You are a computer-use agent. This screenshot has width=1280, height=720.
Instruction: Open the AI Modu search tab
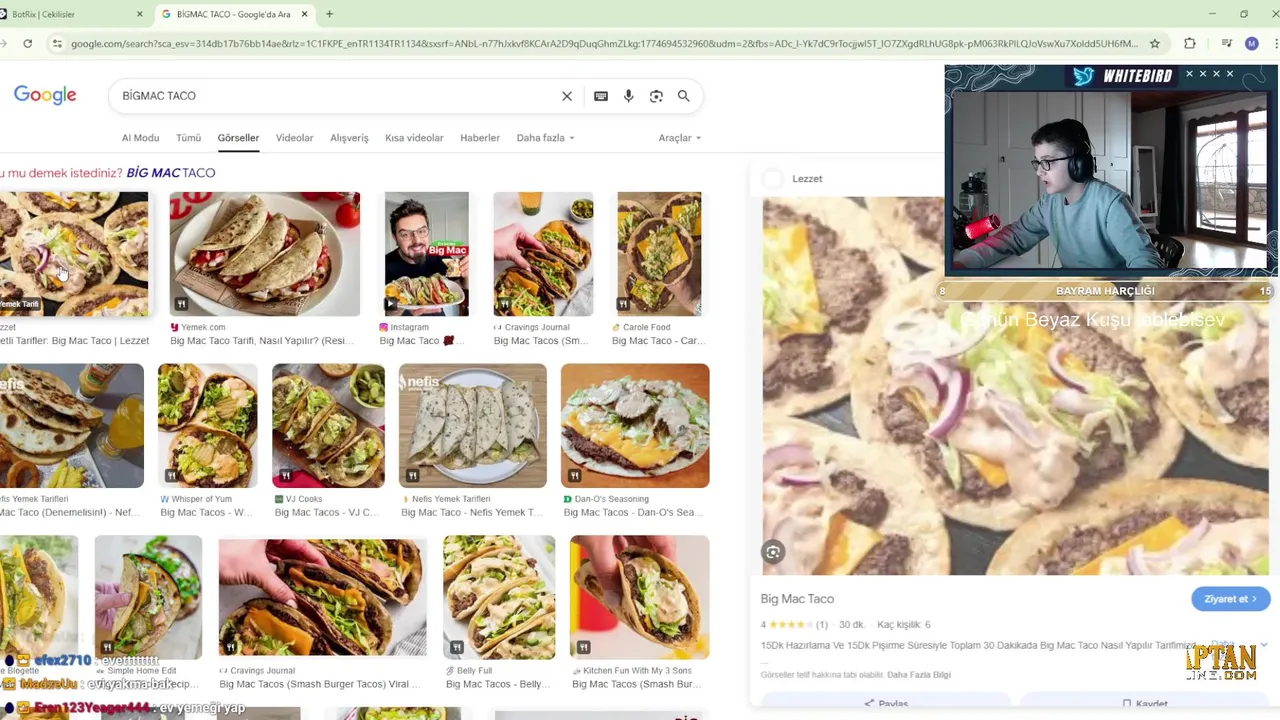pos(140,138)
